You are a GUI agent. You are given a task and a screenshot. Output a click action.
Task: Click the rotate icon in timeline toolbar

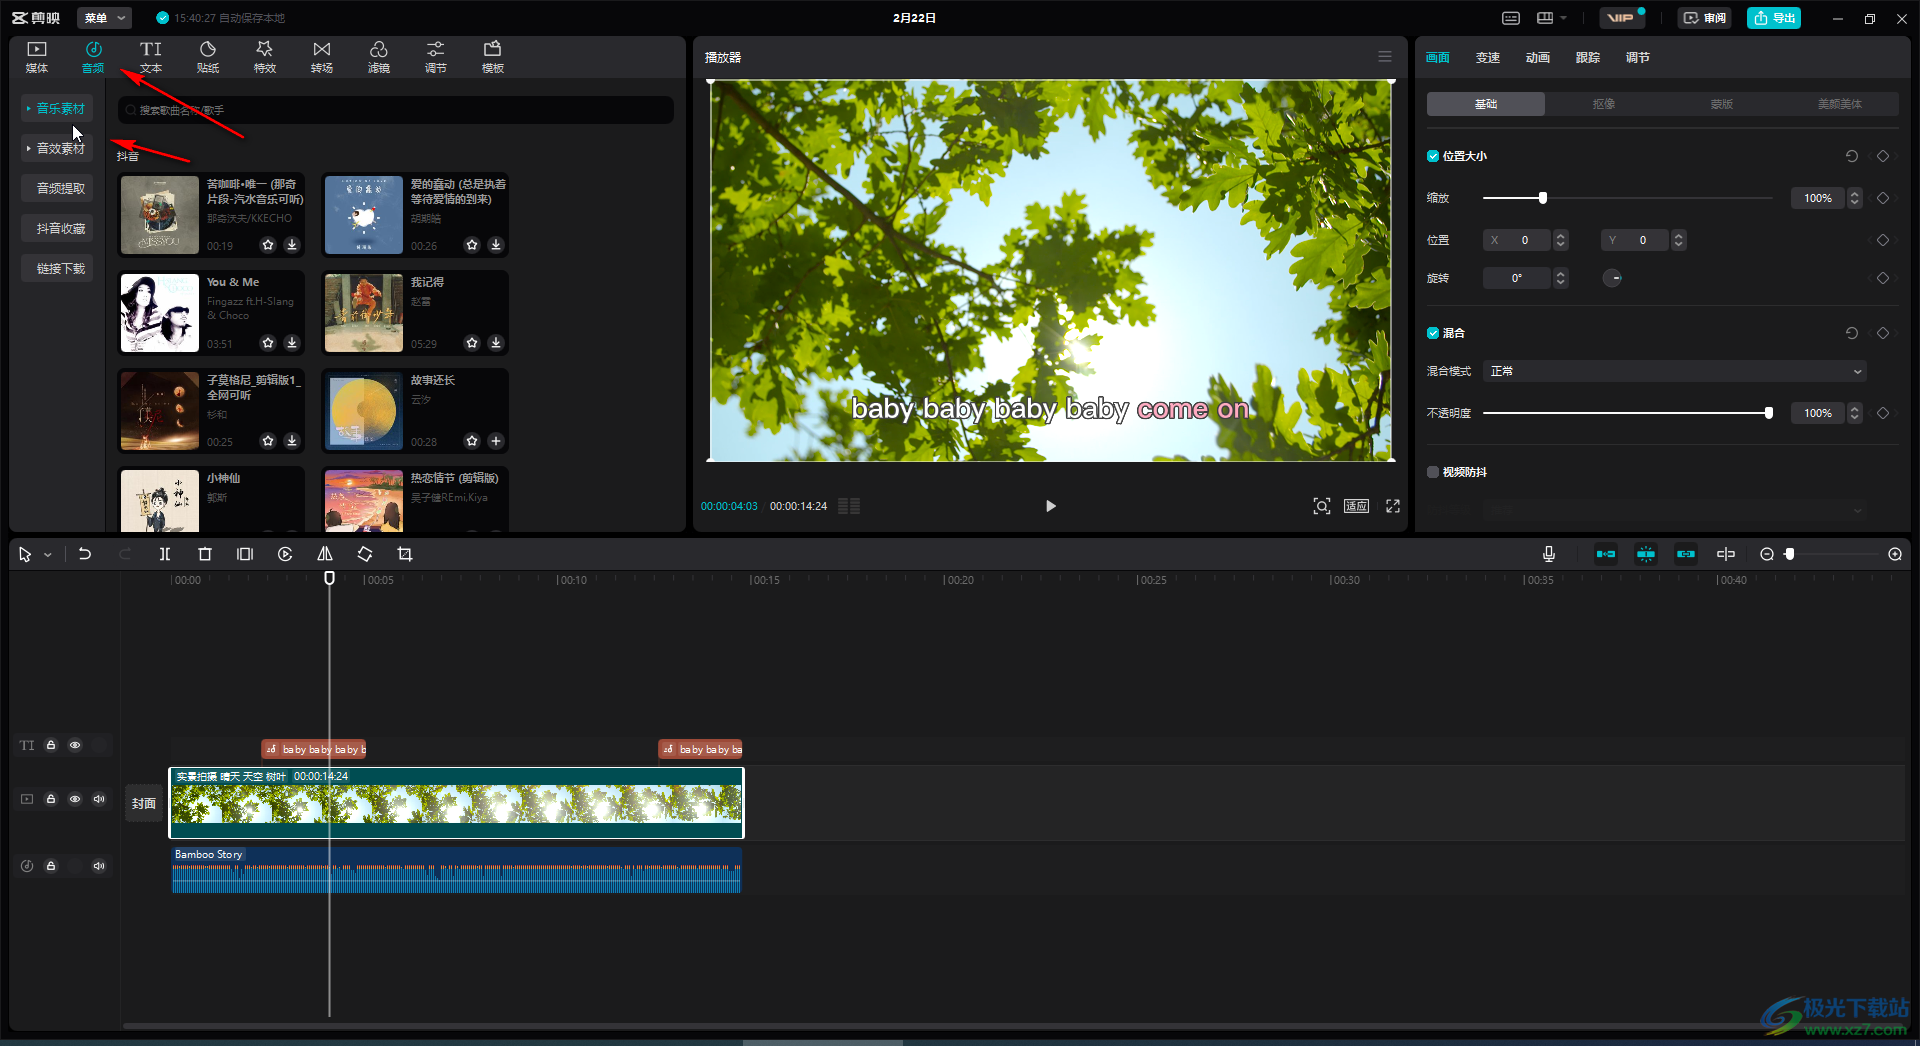coord(365,554)
